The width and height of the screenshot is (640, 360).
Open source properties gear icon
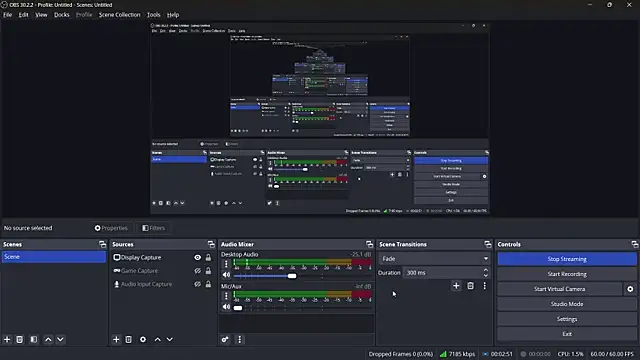[x=143, y=339]
